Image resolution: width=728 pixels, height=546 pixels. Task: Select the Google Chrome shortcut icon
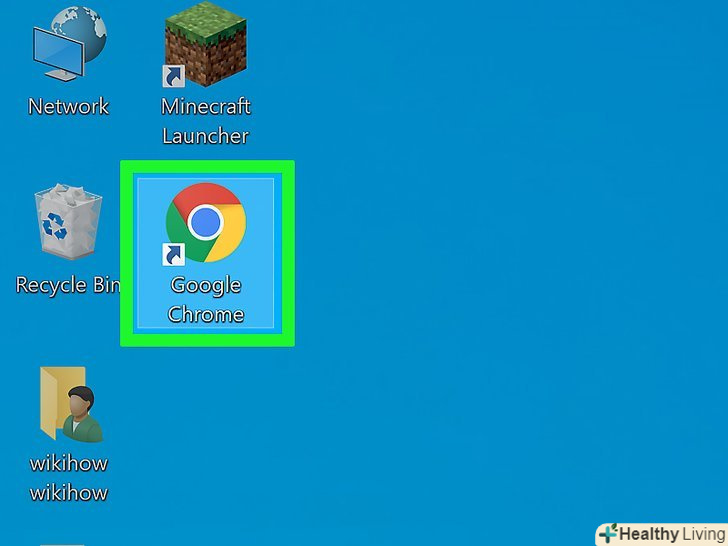pos(205,223)
